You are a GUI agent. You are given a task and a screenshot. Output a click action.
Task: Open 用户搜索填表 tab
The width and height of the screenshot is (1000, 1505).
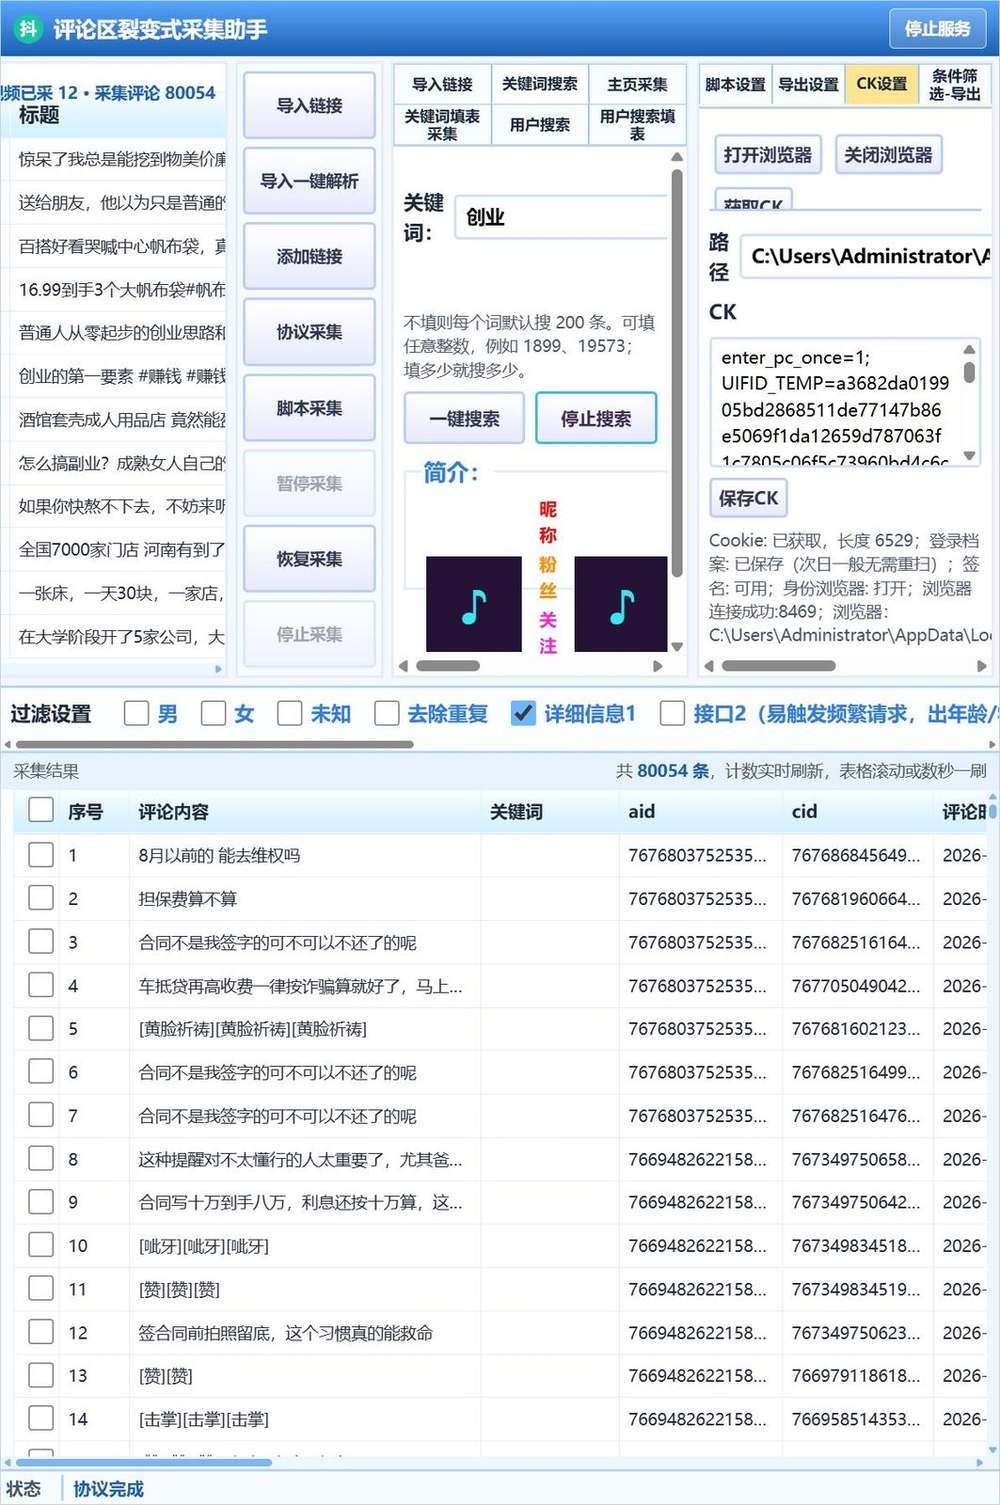(x=637, y=125)
